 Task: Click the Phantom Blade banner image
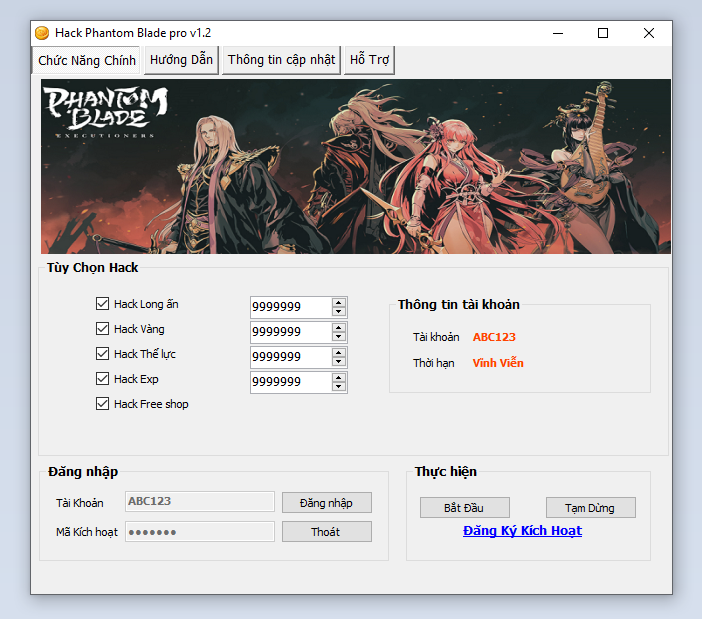tap(355, 166)
